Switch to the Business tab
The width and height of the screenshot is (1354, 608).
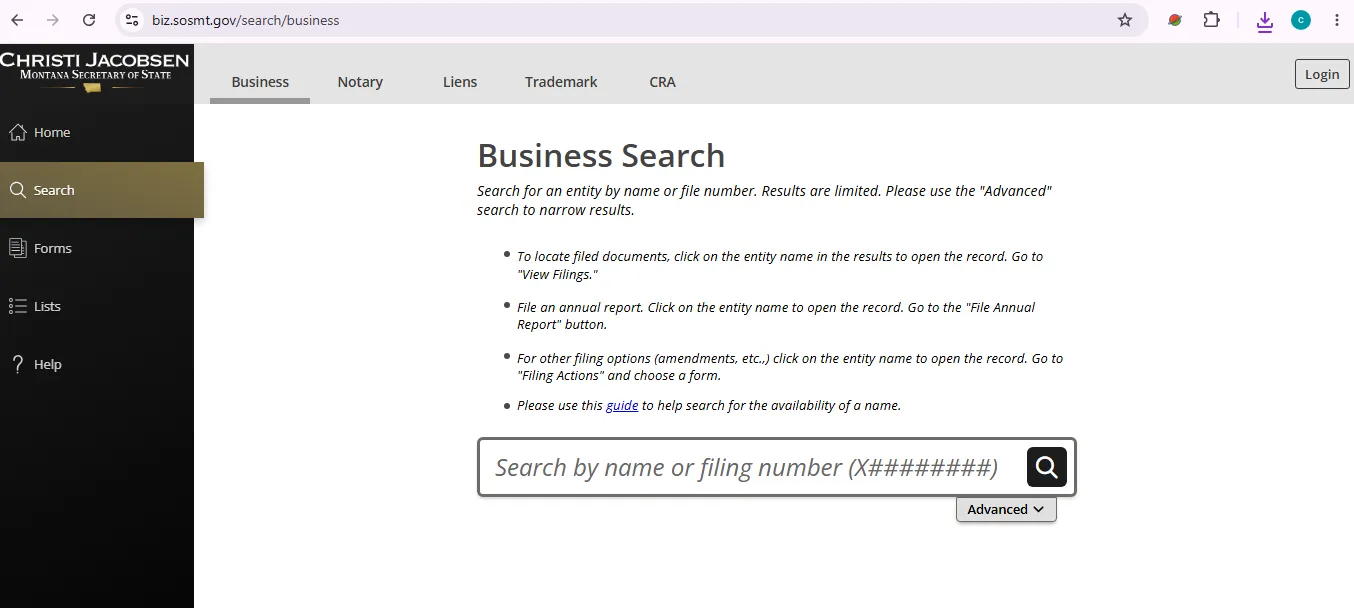pyautogui.click(x=260, y=82)
